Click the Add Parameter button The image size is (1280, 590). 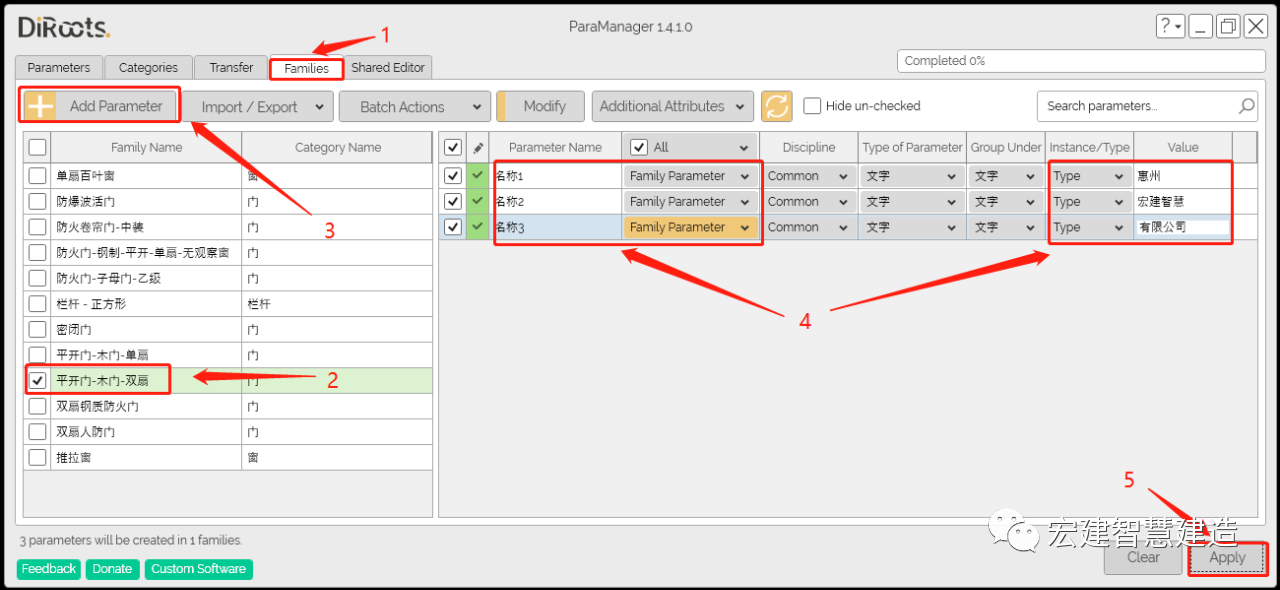tap(100, 106)
